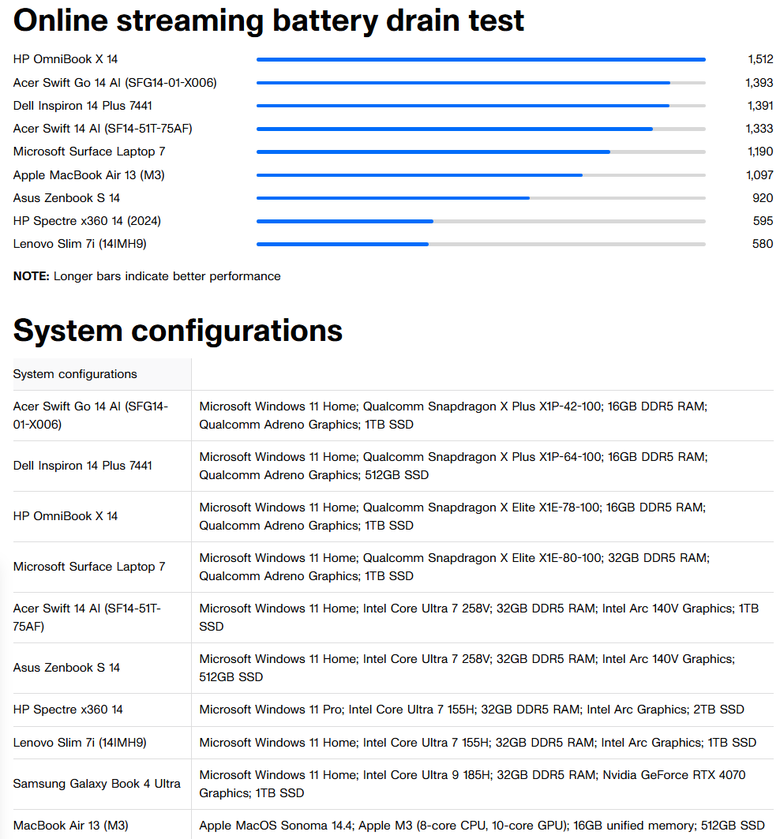Click the value 580
The image size is (780, 839).
[x=762, y=243]
